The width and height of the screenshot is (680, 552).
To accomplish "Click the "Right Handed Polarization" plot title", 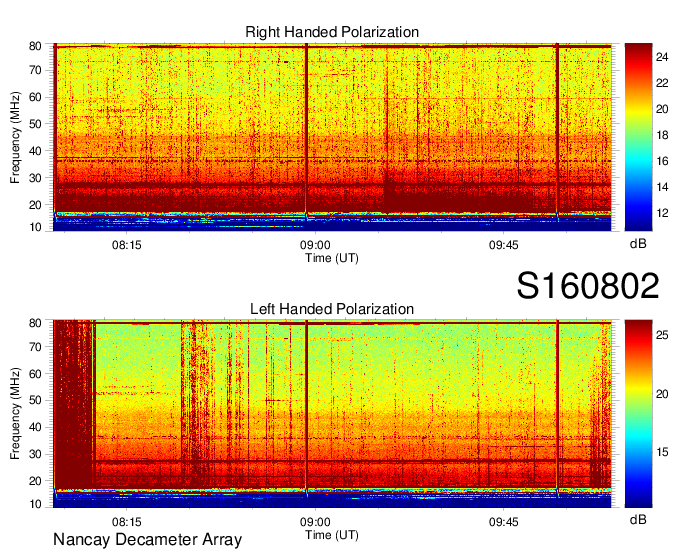I will click(x=332, y=32).
